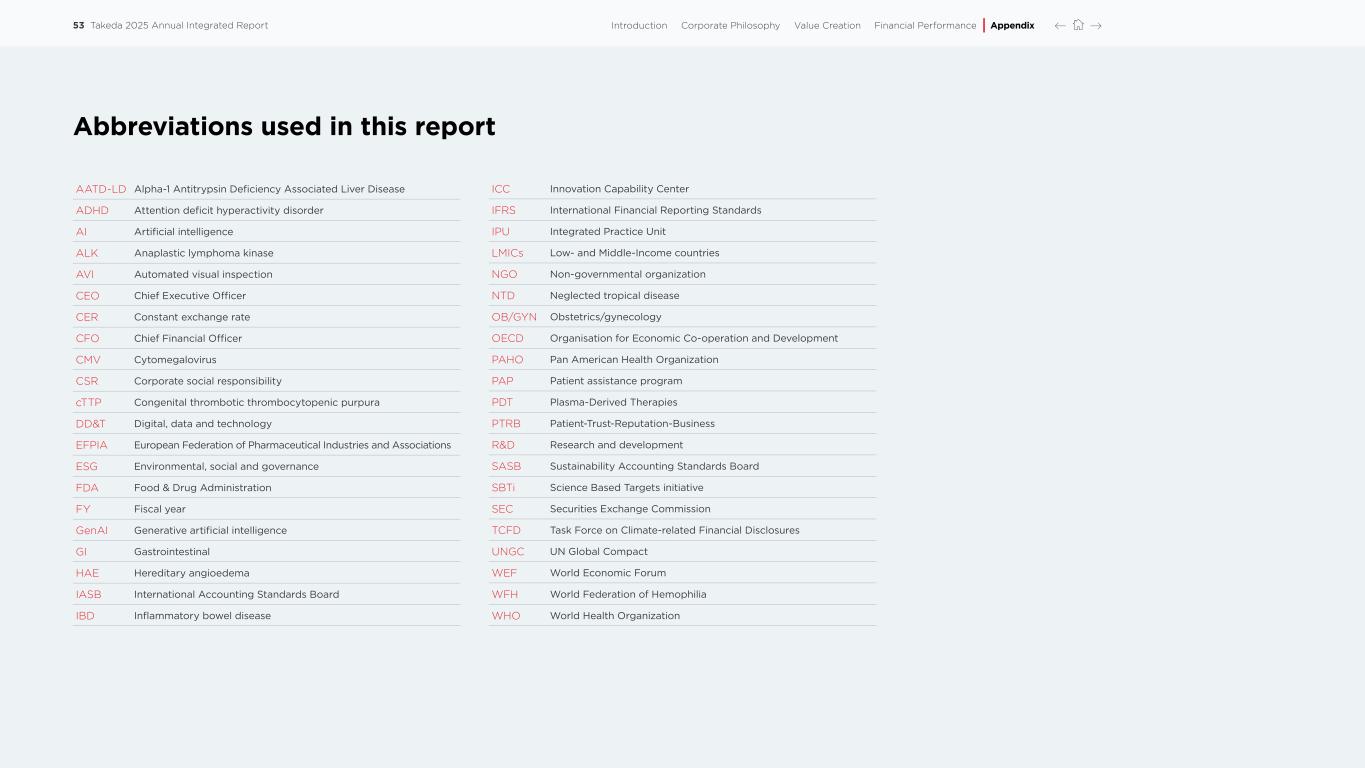
Task: Open the Introduction section
Action: point(639,26)
